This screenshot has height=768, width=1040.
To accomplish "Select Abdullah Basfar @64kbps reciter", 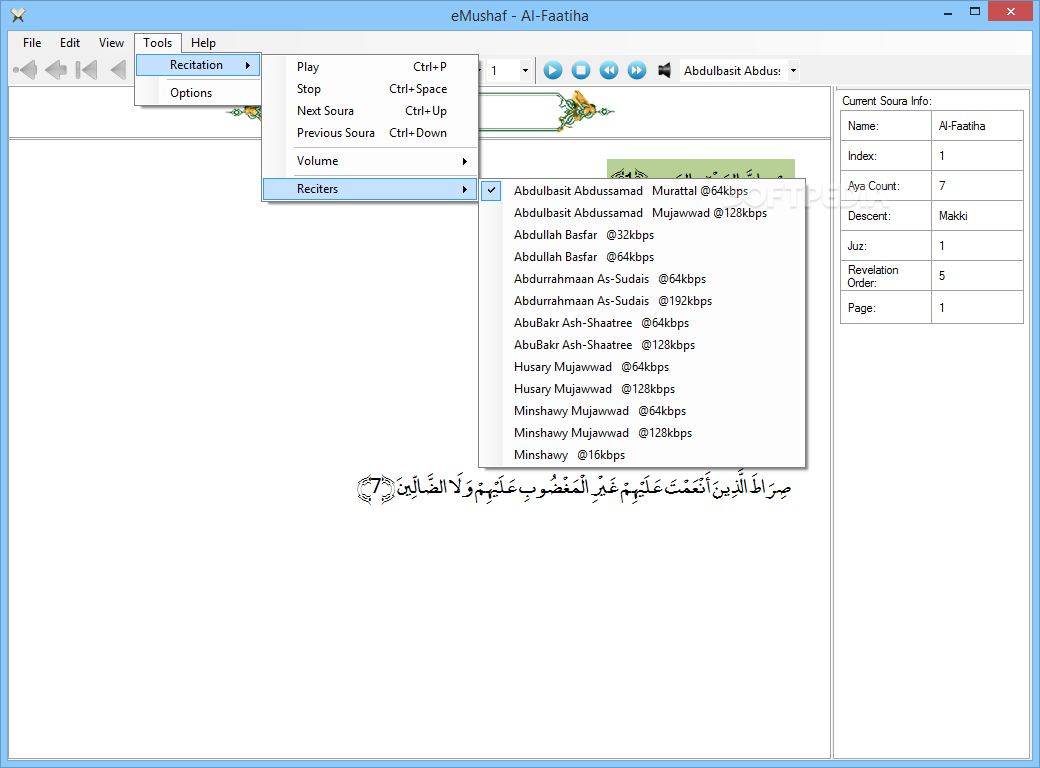I will [642, 257].
